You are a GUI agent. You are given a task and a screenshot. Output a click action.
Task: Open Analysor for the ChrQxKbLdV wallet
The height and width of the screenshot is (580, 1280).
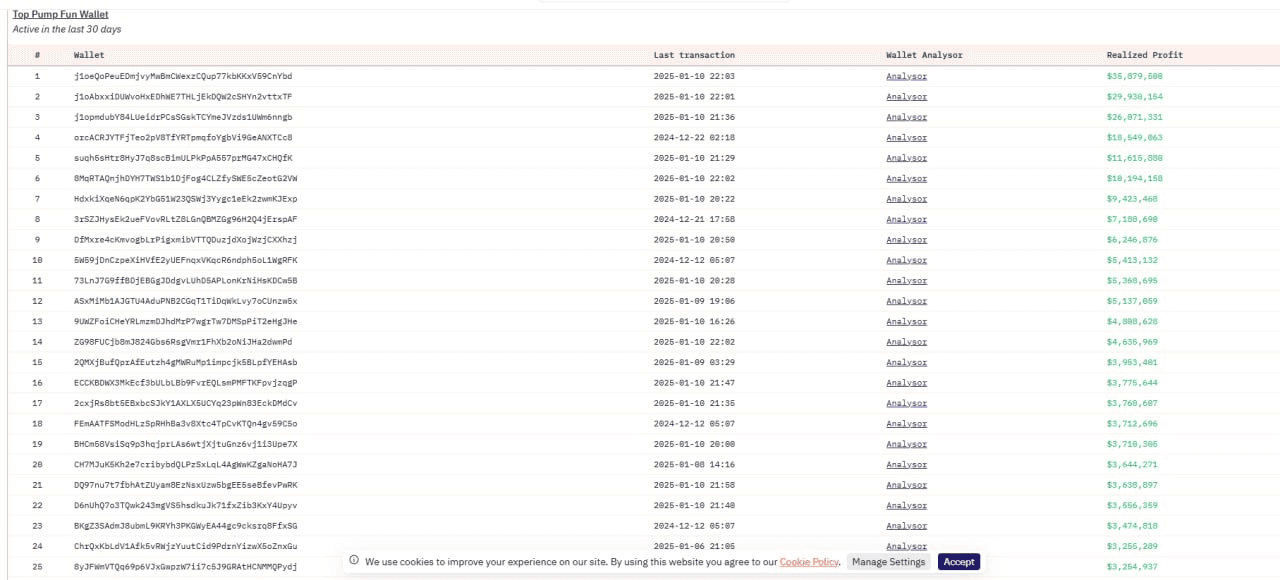tap(906, 546)
